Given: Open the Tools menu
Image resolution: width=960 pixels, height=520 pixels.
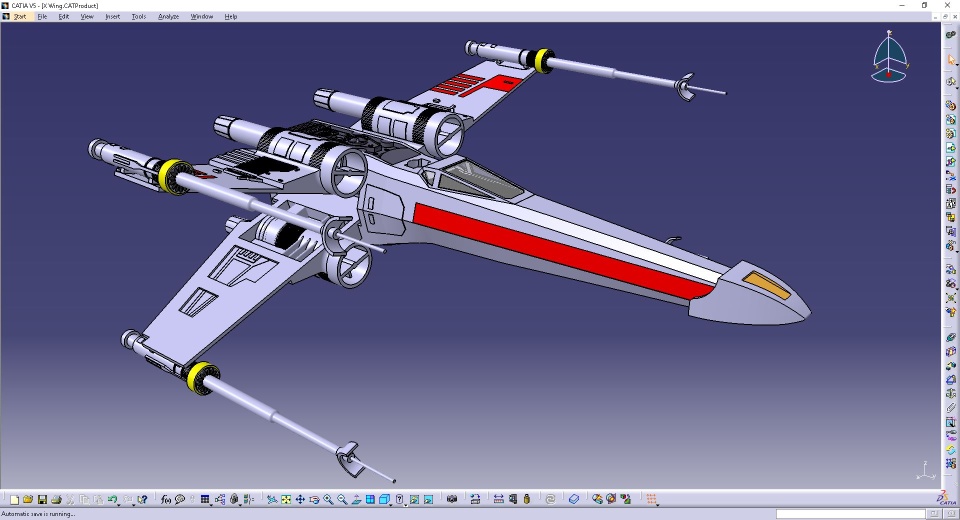Looking at the screenshot, I should pos(139,17).
